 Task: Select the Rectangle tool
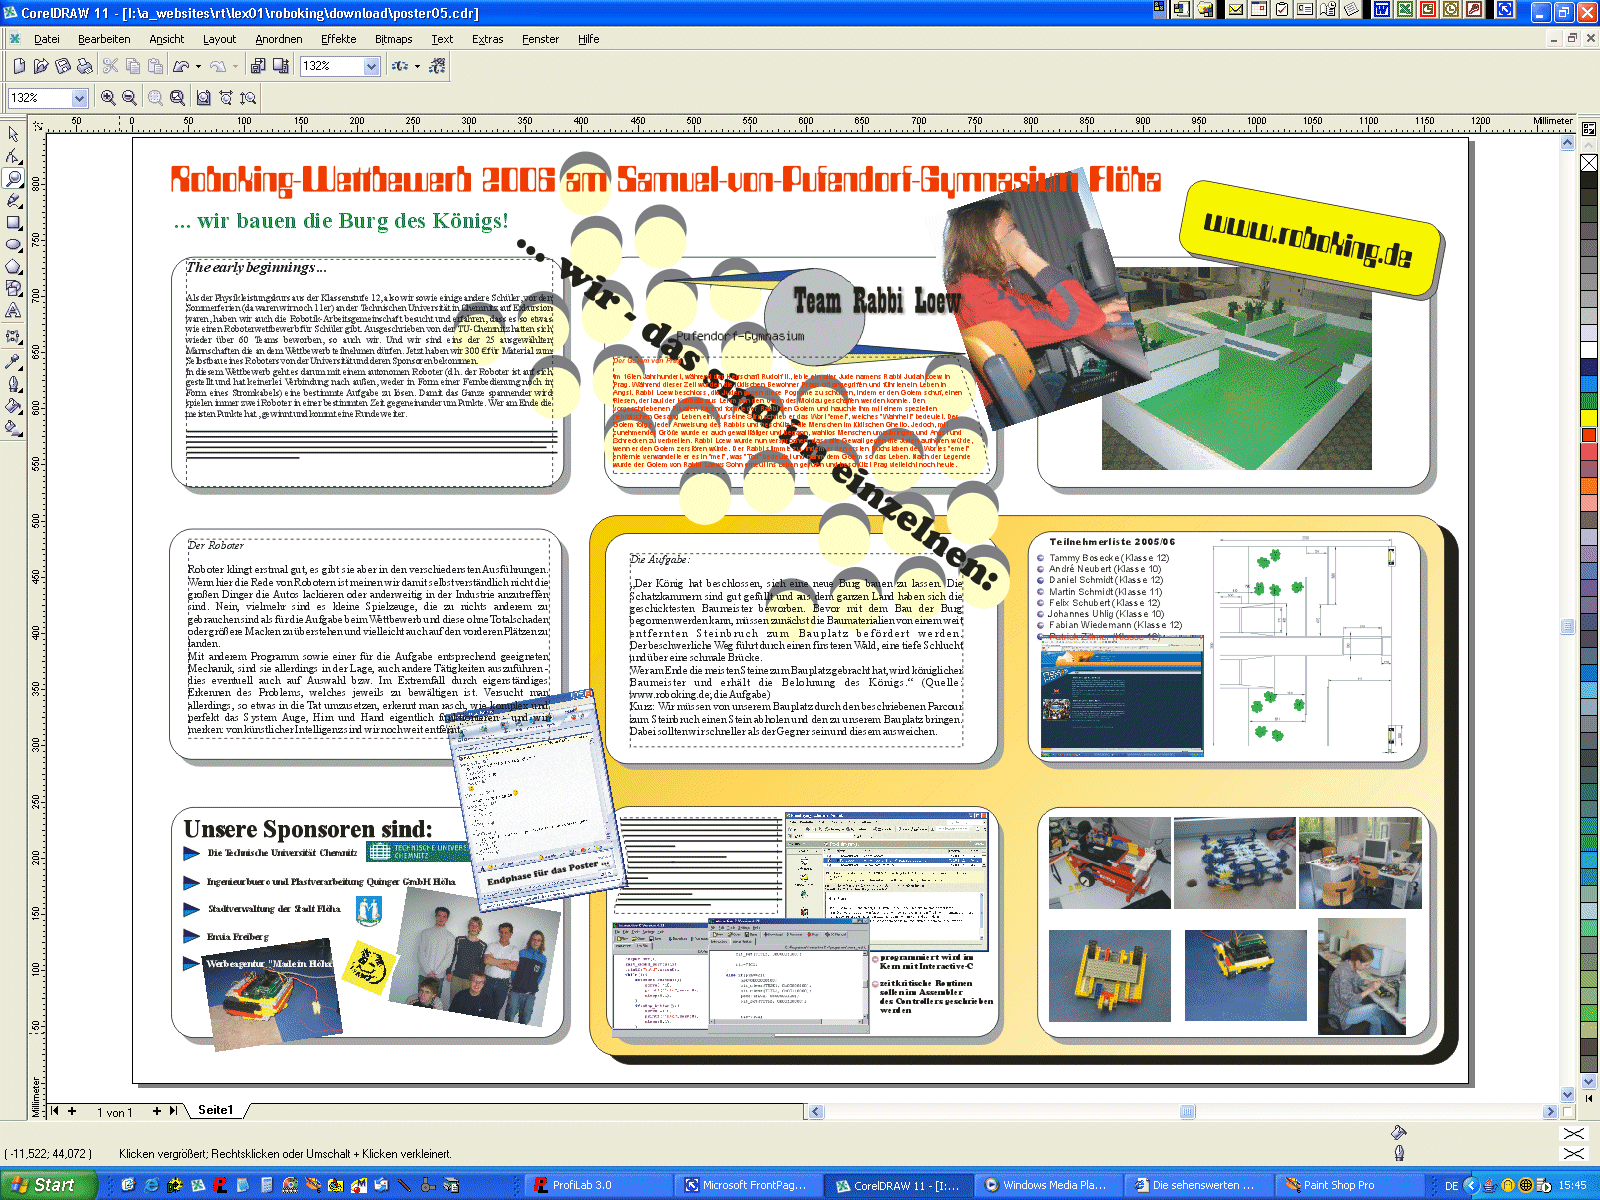pos(13,222)
